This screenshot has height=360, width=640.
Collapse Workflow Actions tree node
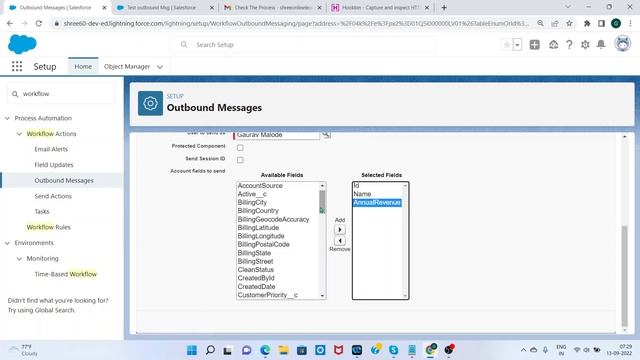click(x=19, y=134)
